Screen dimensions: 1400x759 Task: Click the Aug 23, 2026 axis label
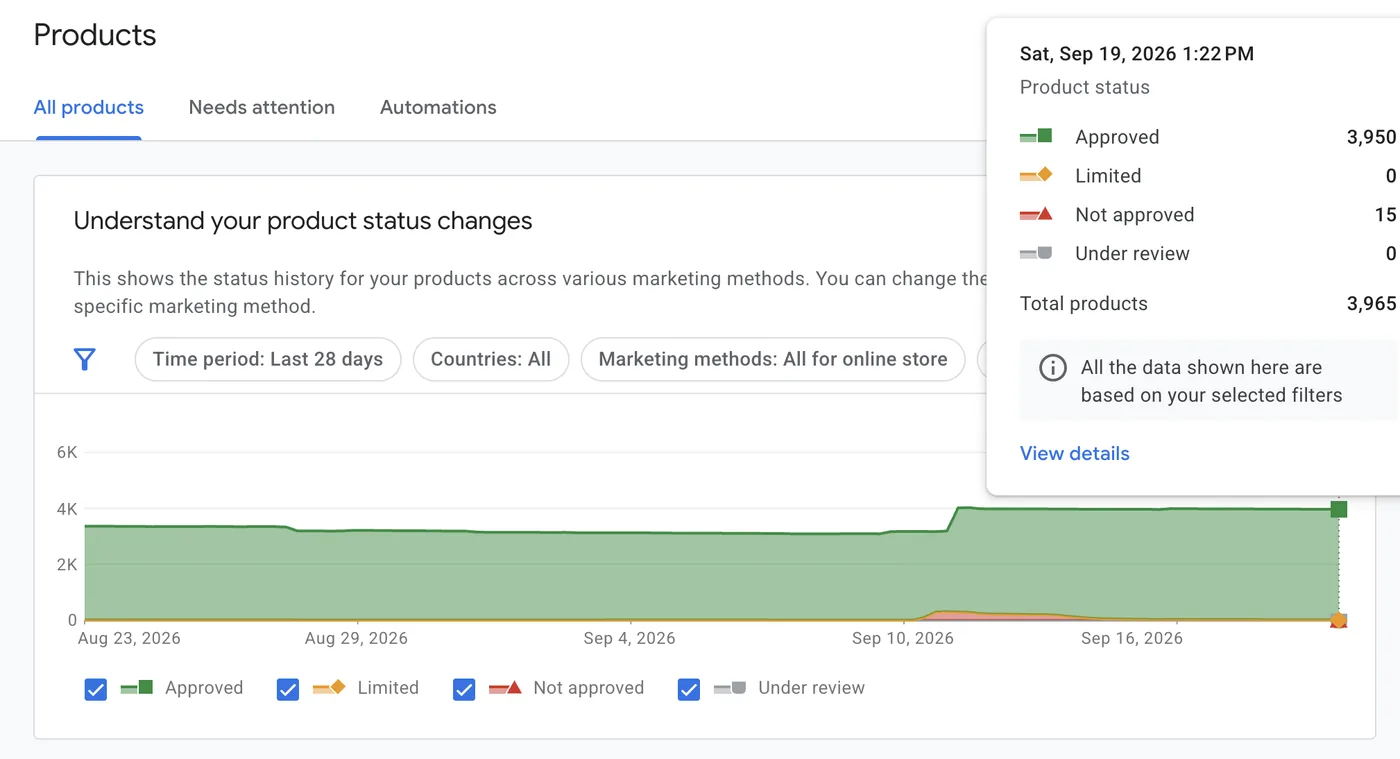click(129, 638)
